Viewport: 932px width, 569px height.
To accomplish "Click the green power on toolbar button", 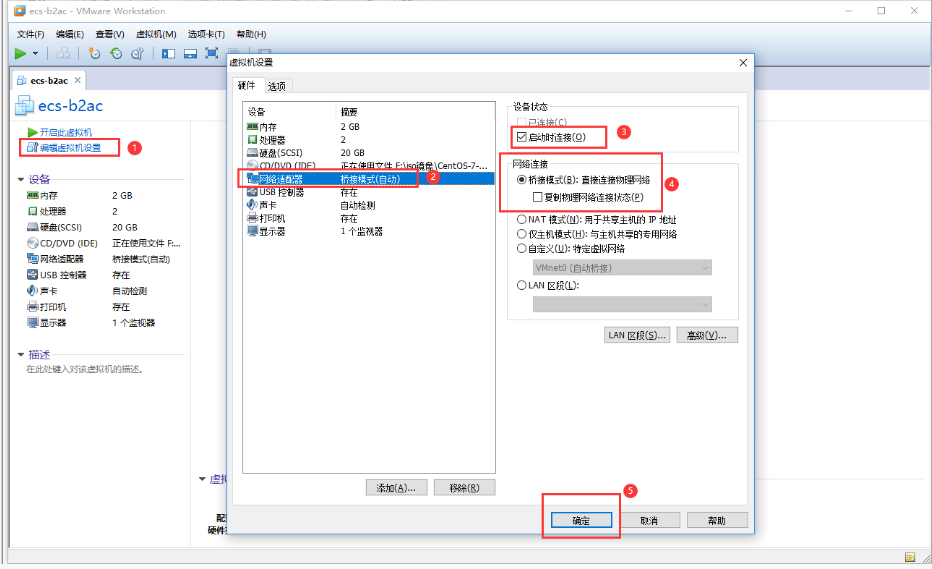I will [21, 53].
